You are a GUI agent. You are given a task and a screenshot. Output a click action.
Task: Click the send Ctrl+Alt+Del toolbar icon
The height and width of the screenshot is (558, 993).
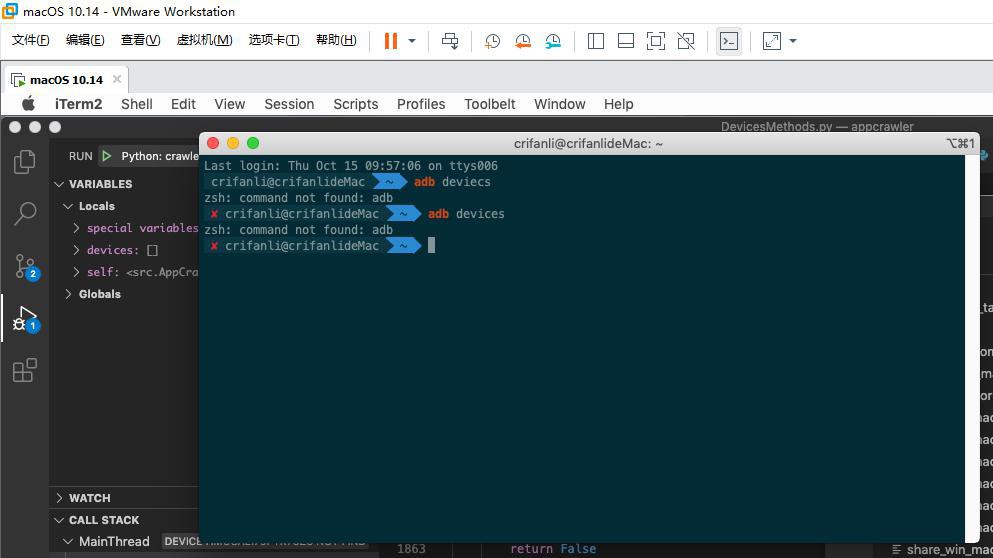click(450, 41)
